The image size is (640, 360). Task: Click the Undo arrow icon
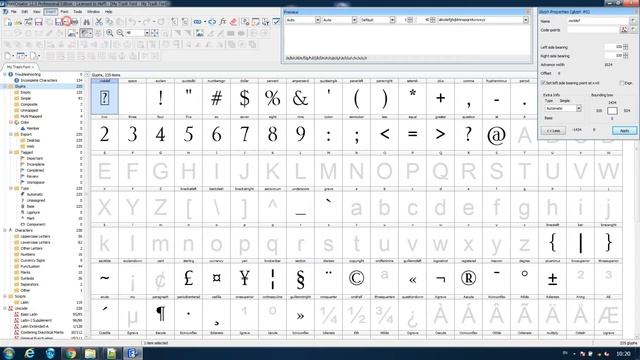(x=132, y=21)
